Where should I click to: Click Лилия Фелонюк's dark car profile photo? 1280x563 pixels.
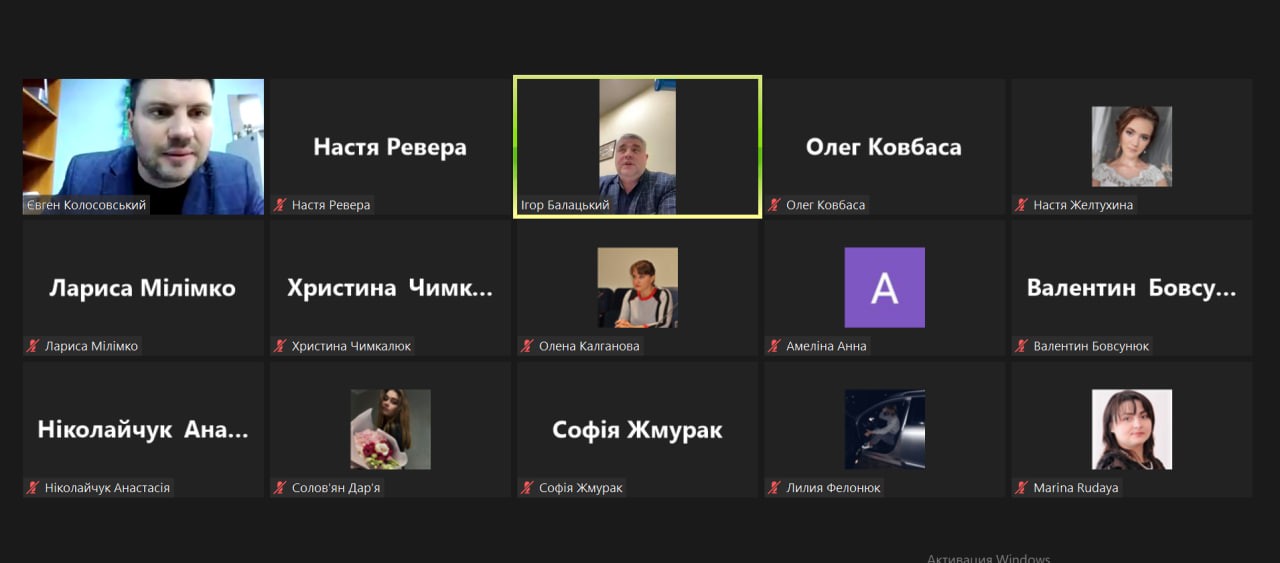pyautogui.click(x=884, y=430)
